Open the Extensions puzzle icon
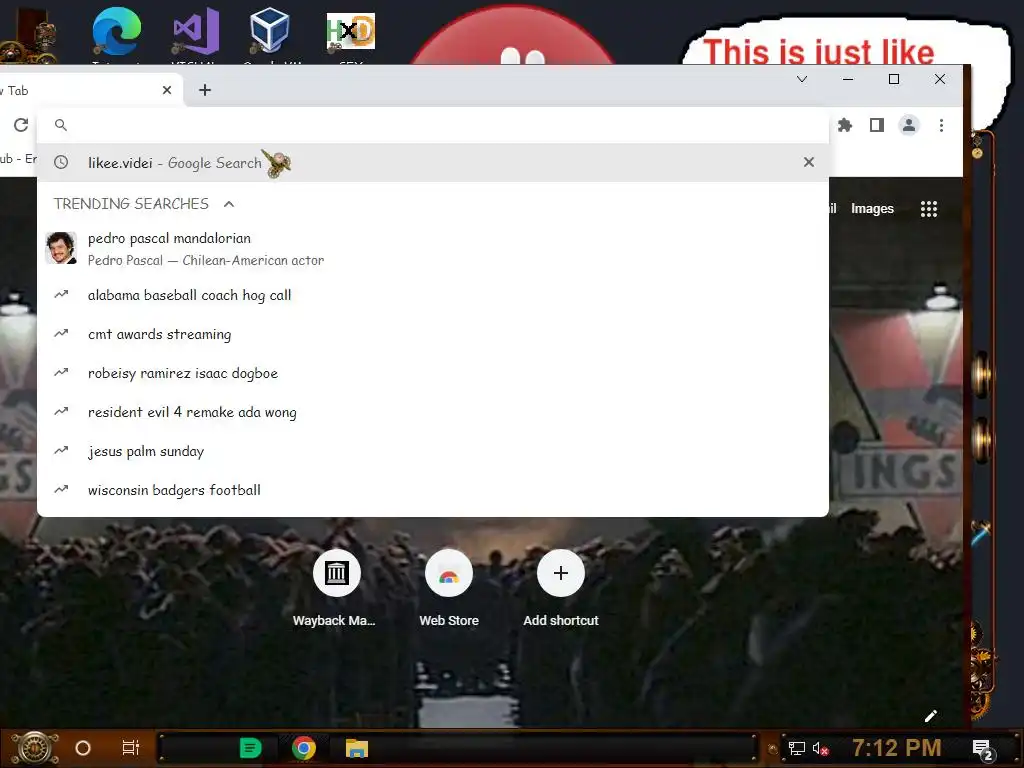 (845, 125)
